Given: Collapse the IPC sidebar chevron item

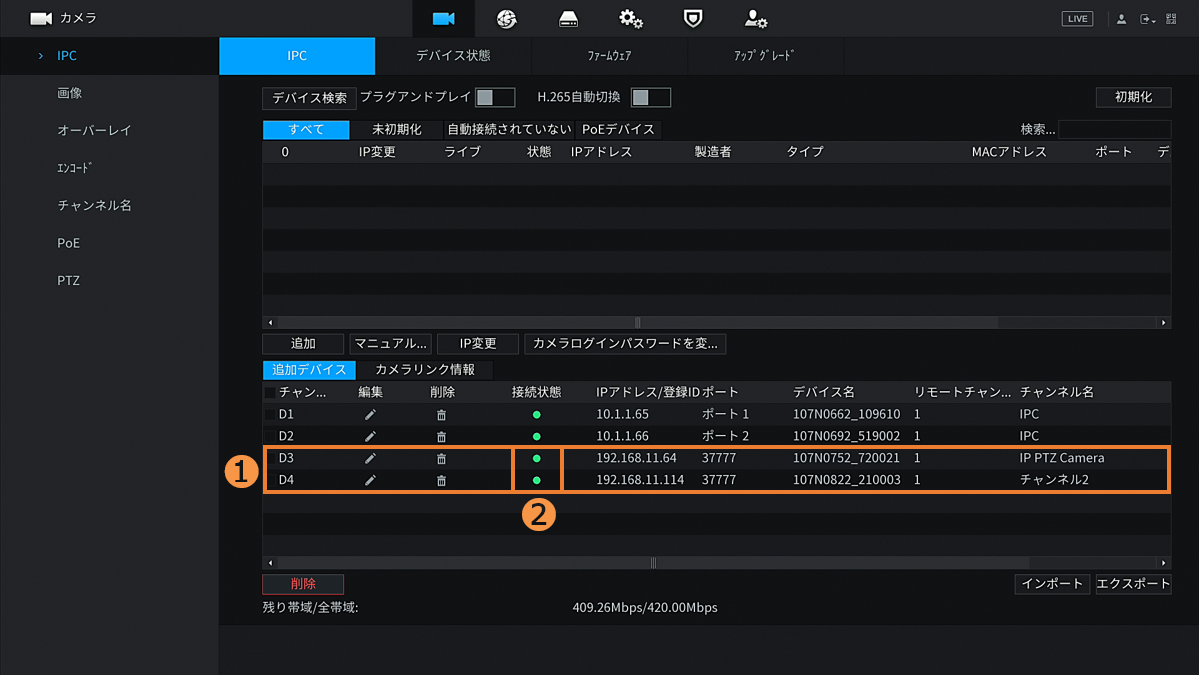Looking at the screenshot, I should (x=41, y=56).
